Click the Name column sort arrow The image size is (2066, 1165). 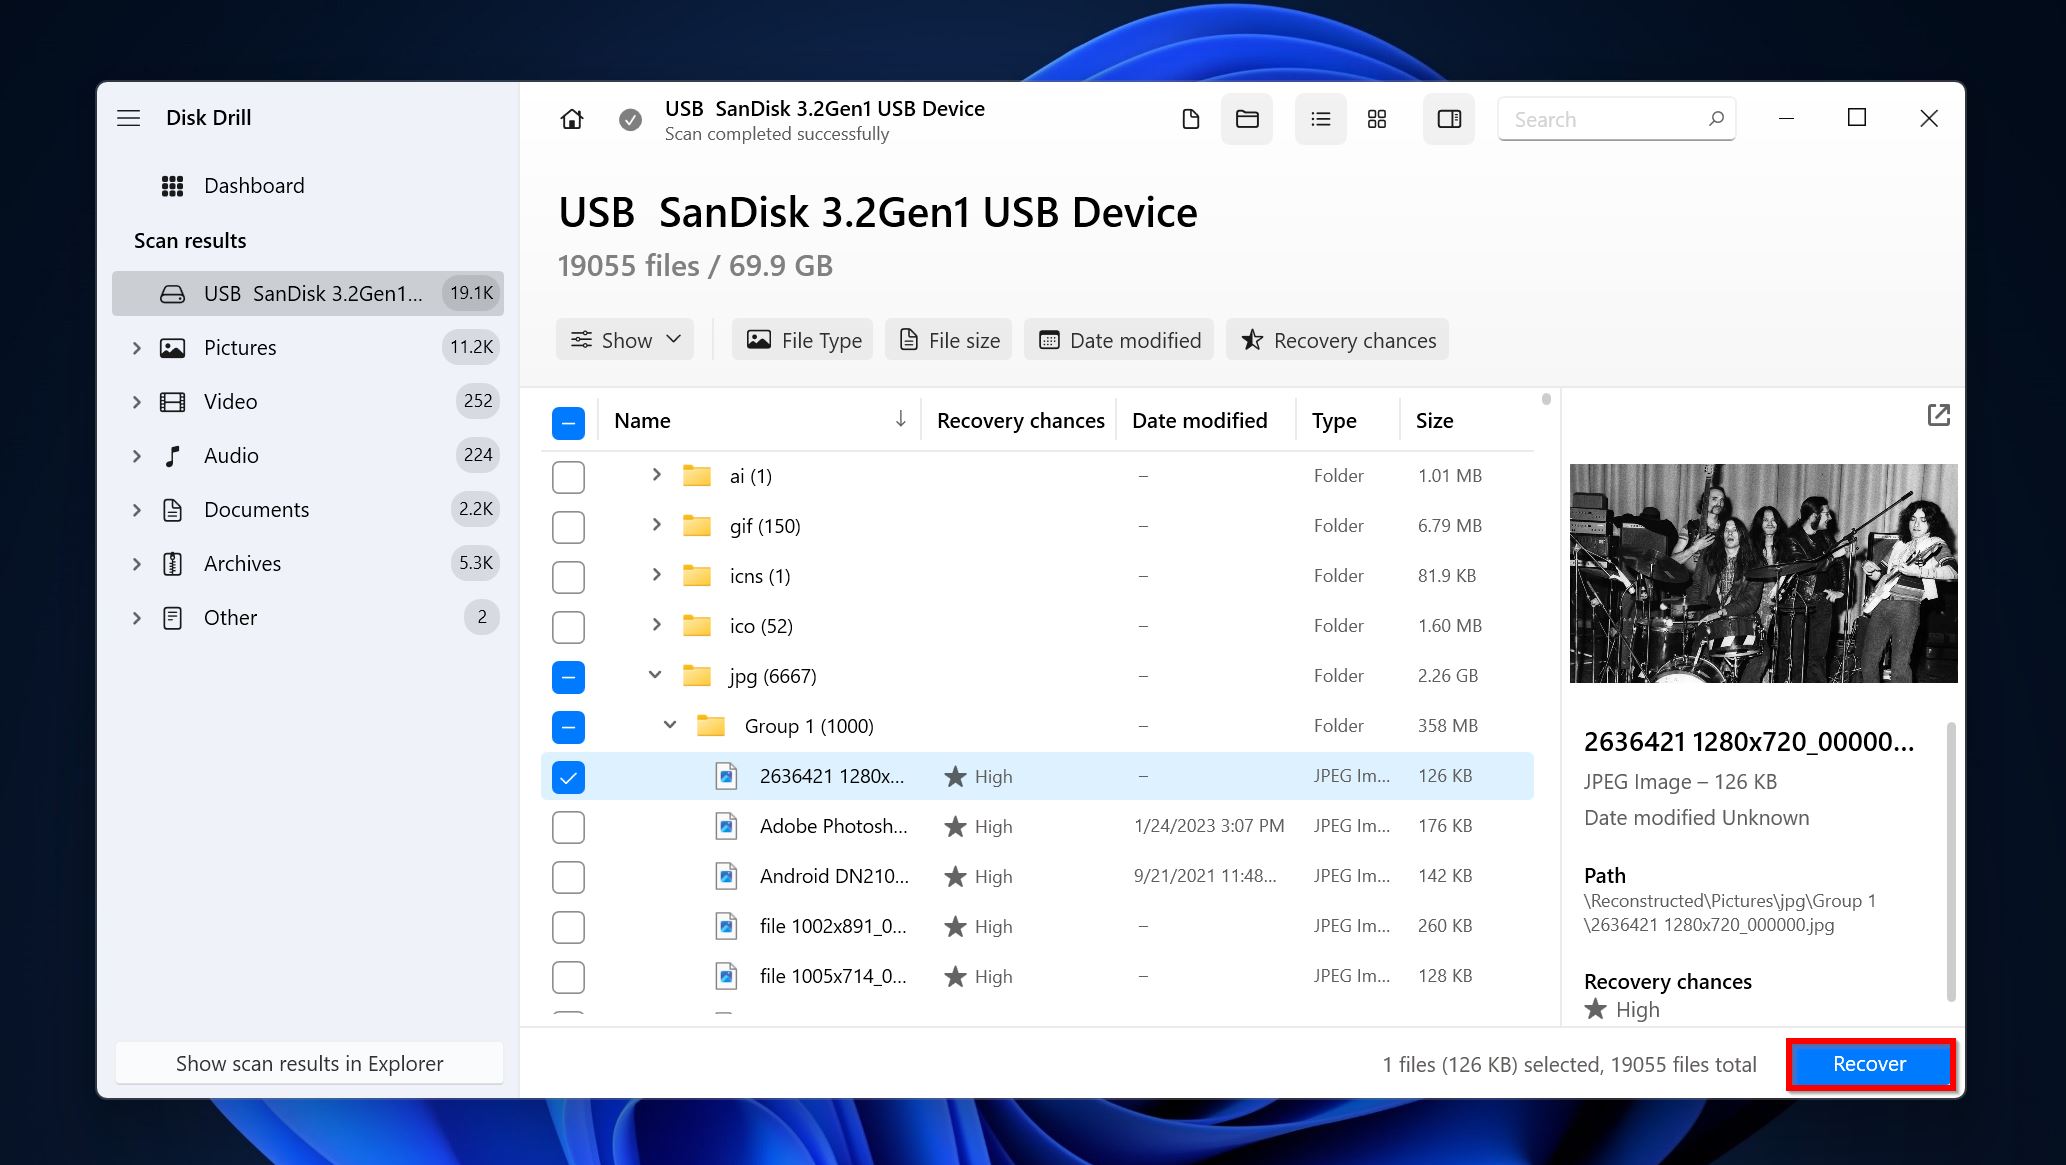(x=900, y=419)
